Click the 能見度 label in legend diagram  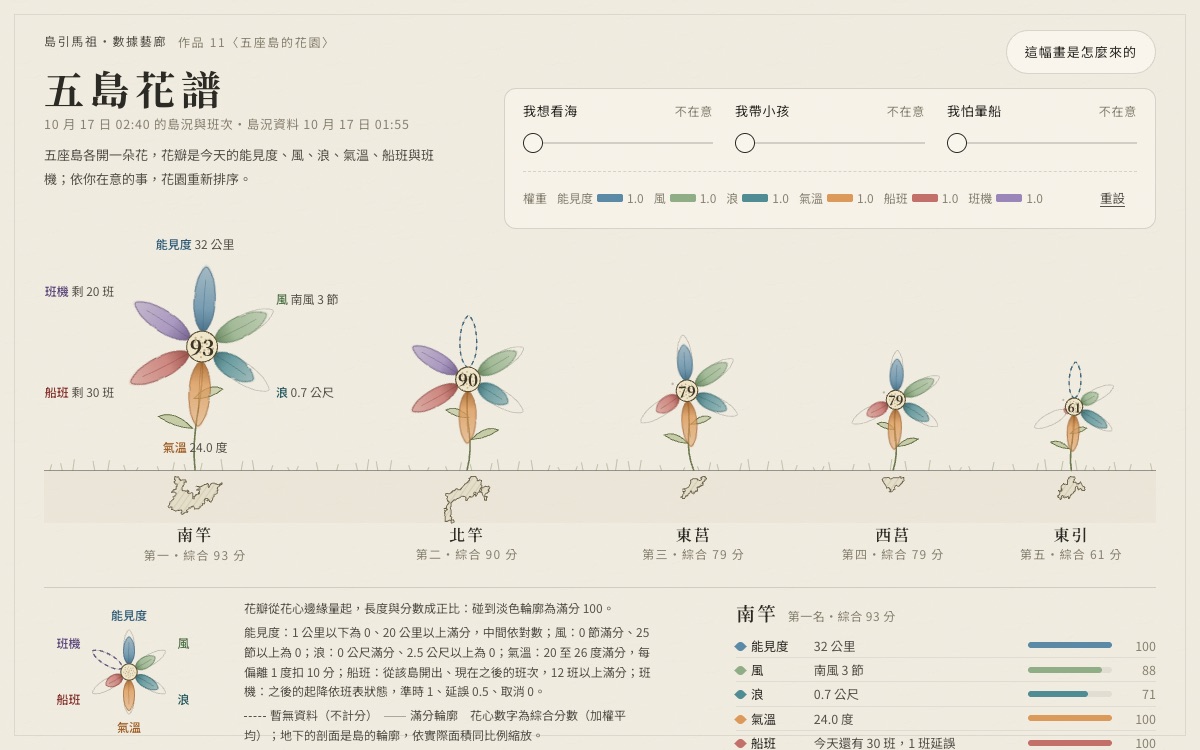[x=129, y=616]
